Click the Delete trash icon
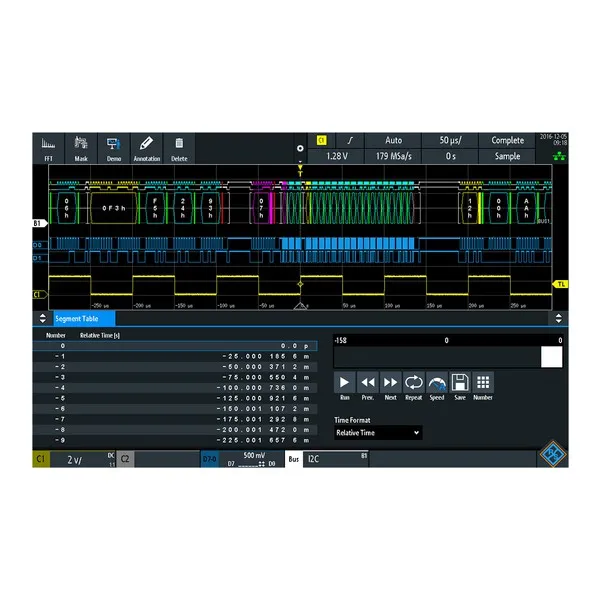 pos(179,148)
